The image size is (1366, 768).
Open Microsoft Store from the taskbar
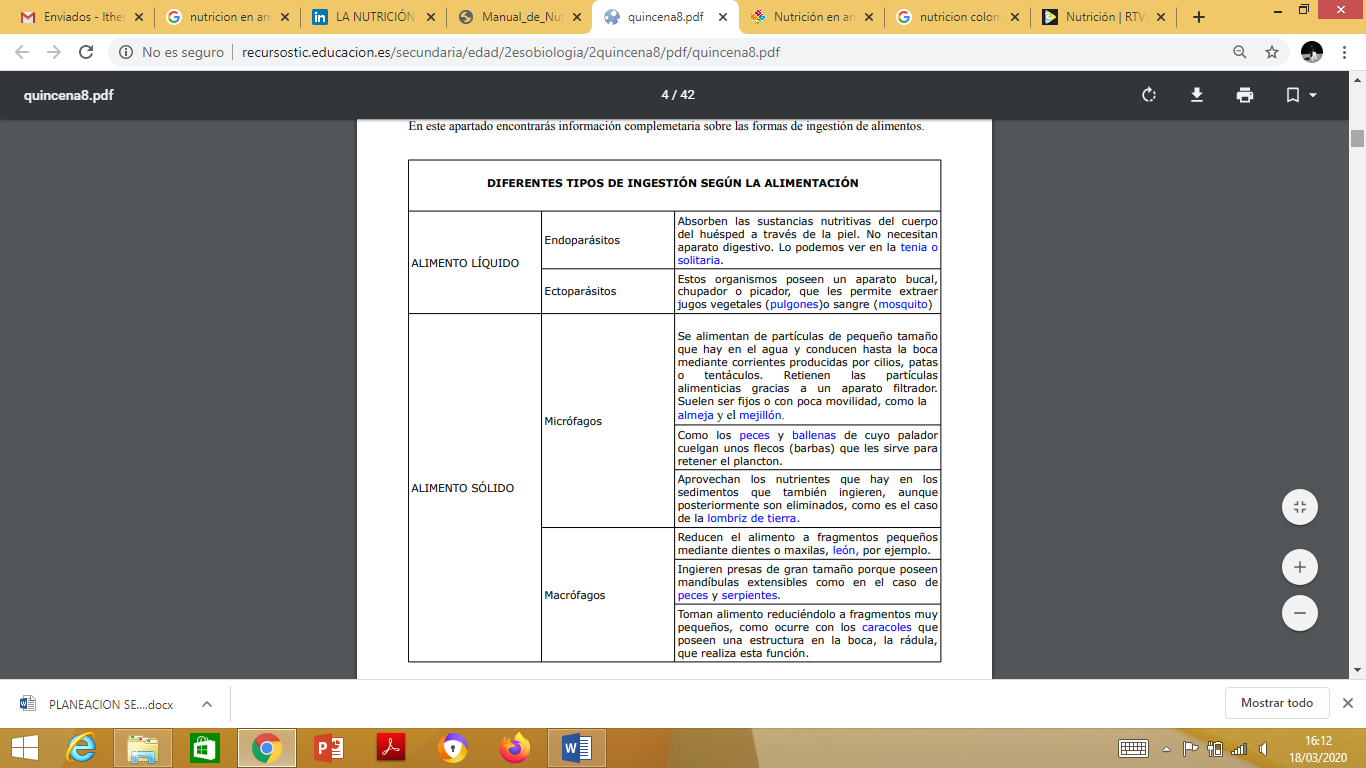204,748
